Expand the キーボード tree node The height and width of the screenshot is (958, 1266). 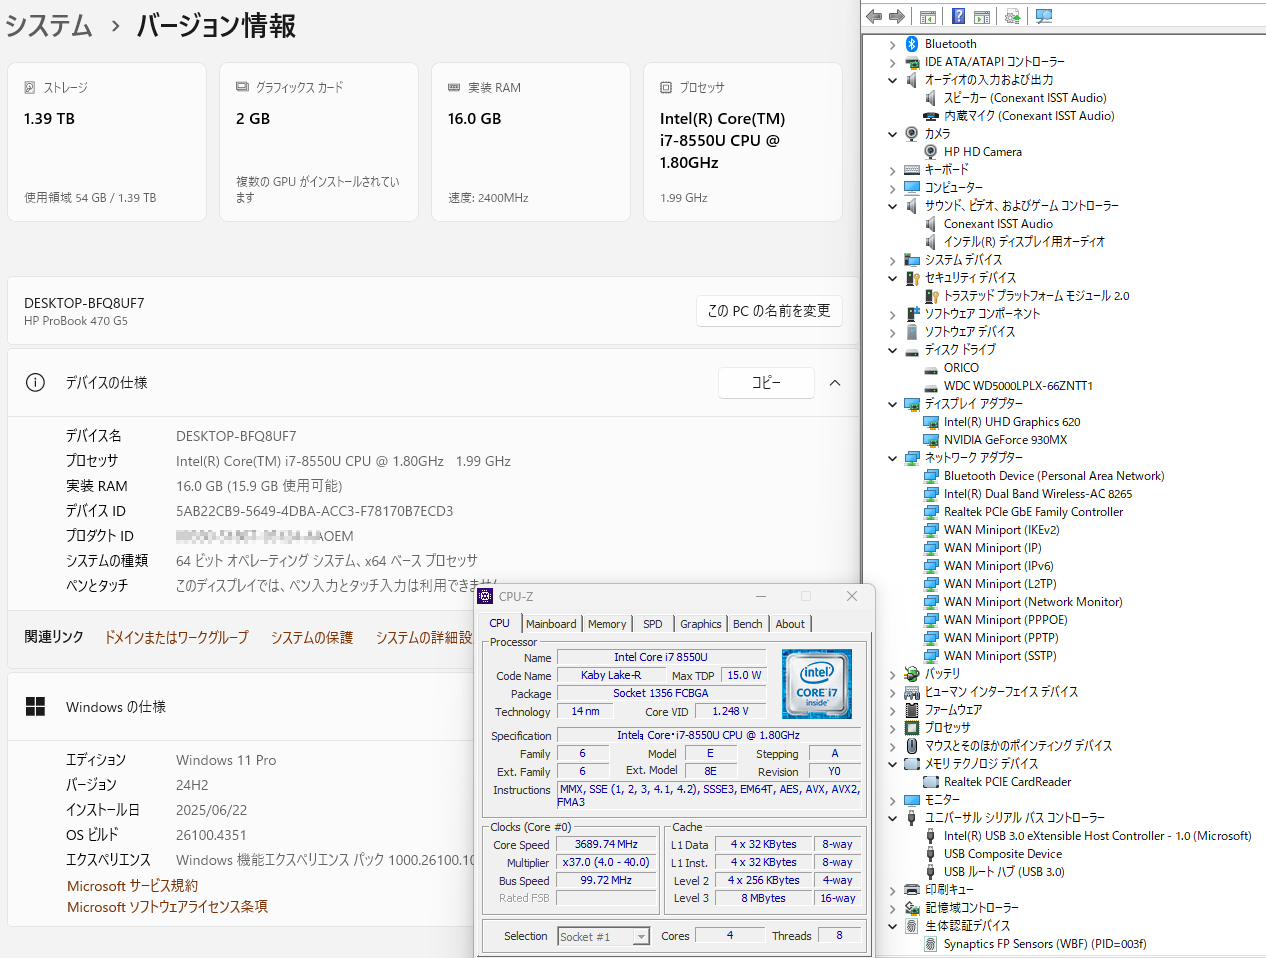893,170
